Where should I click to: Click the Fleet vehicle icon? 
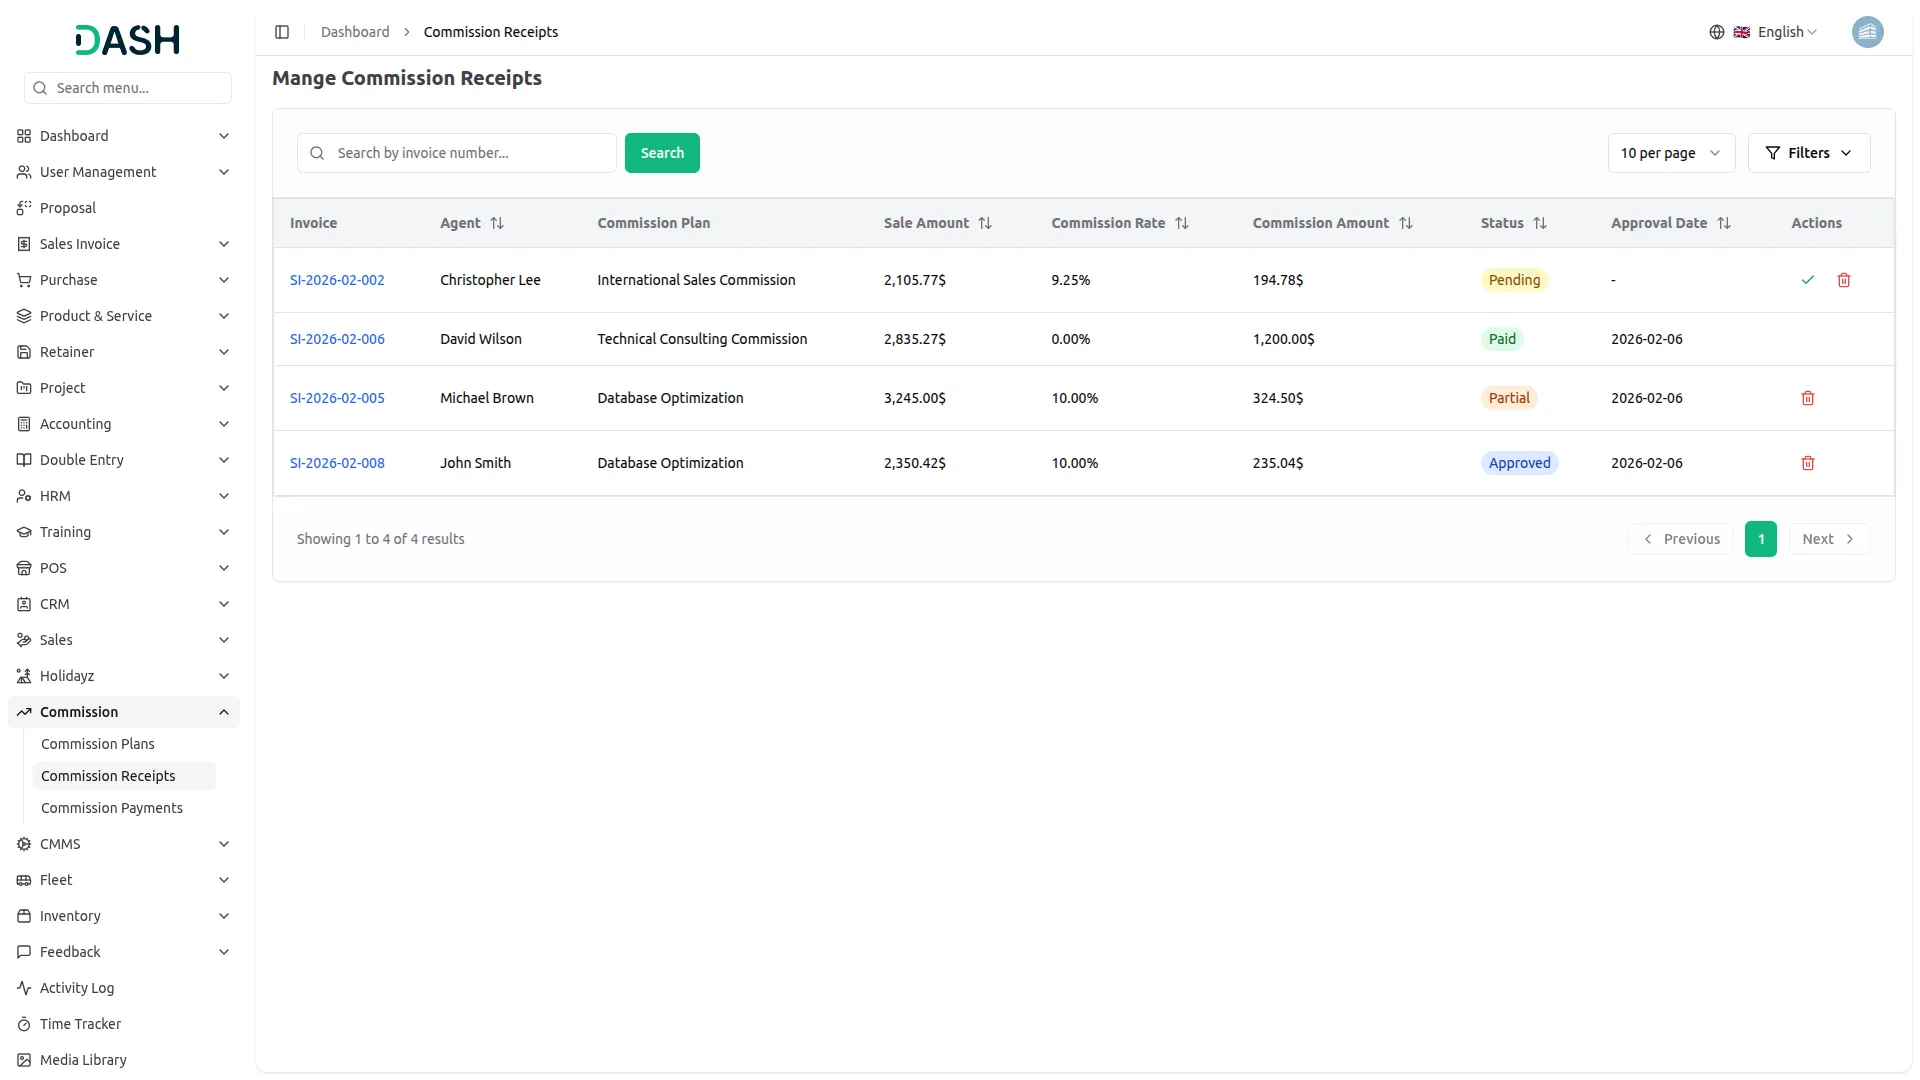pos(24,880)
